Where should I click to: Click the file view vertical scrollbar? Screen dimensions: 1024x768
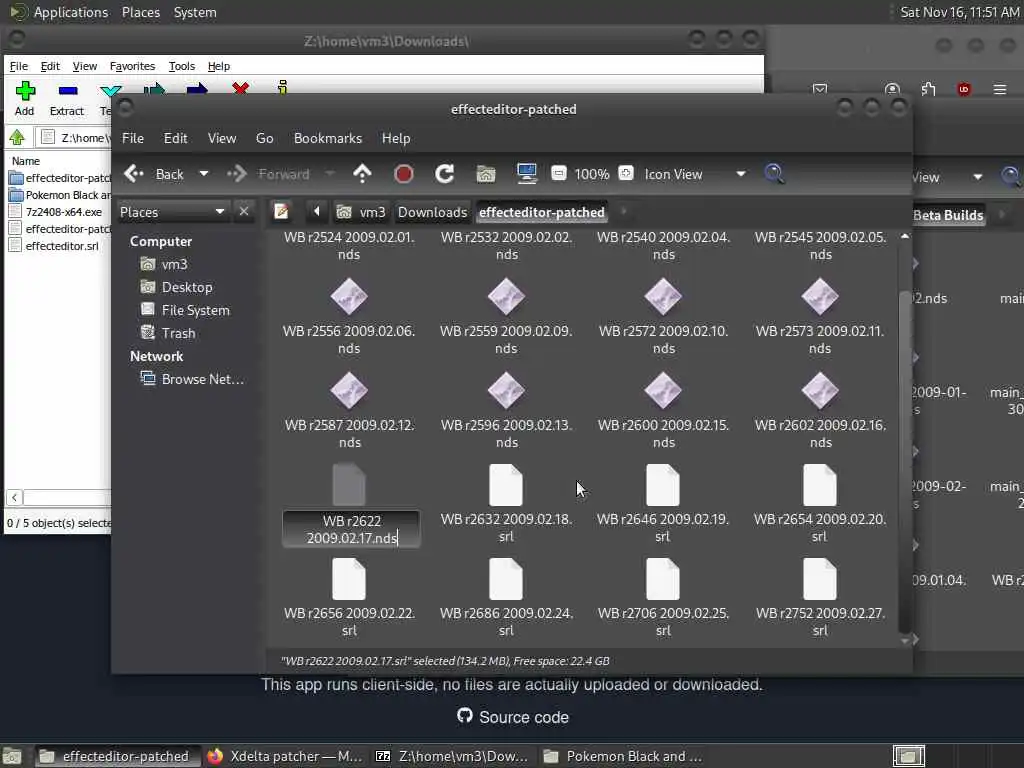(x=904, y=460)
